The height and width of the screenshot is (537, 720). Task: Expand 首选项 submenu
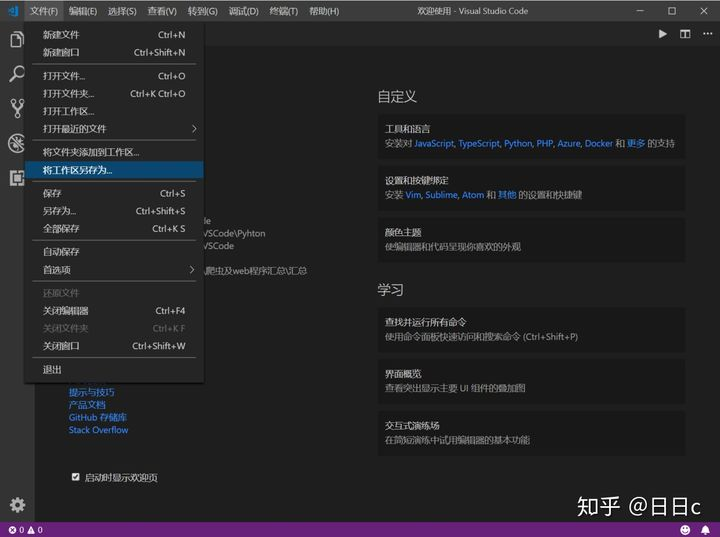(x=115, y=270)
